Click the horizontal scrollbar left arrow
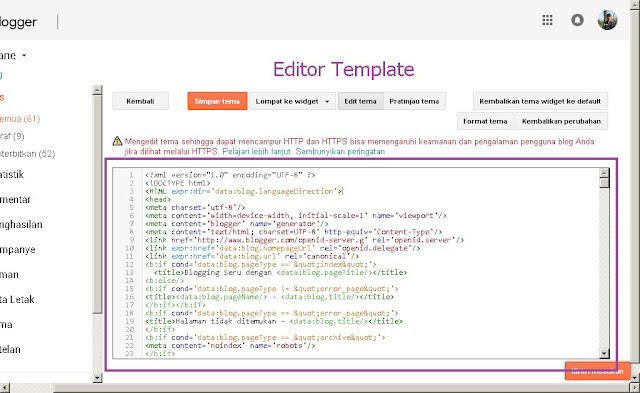640x393 pixels. (4, 388)
